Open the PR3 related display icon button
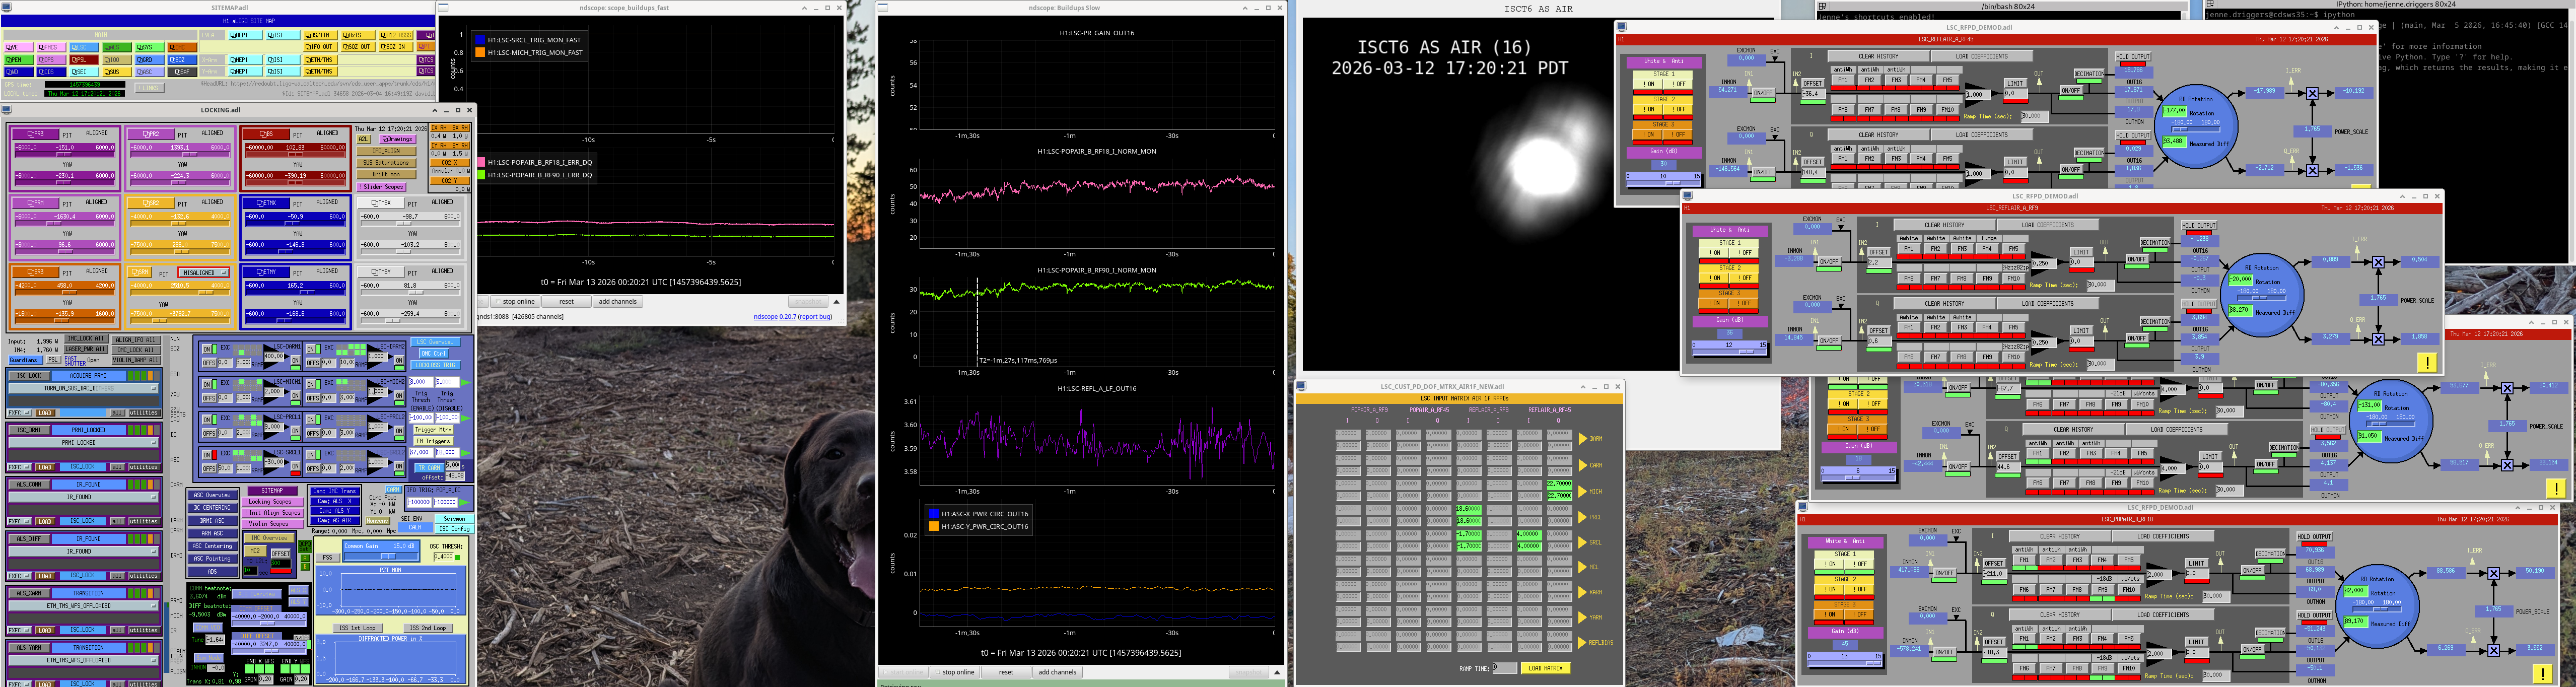2576x687 pixels. pos(37,134)
